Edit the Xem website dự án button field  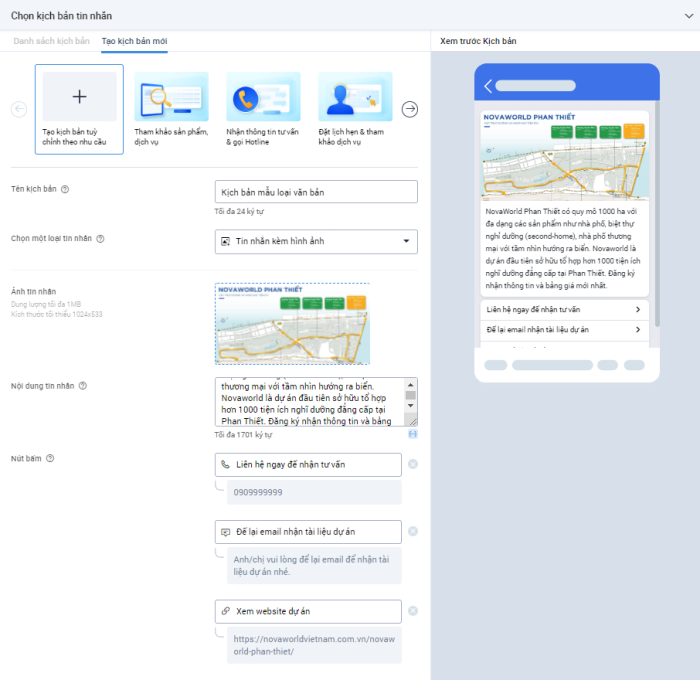[308, 611]
